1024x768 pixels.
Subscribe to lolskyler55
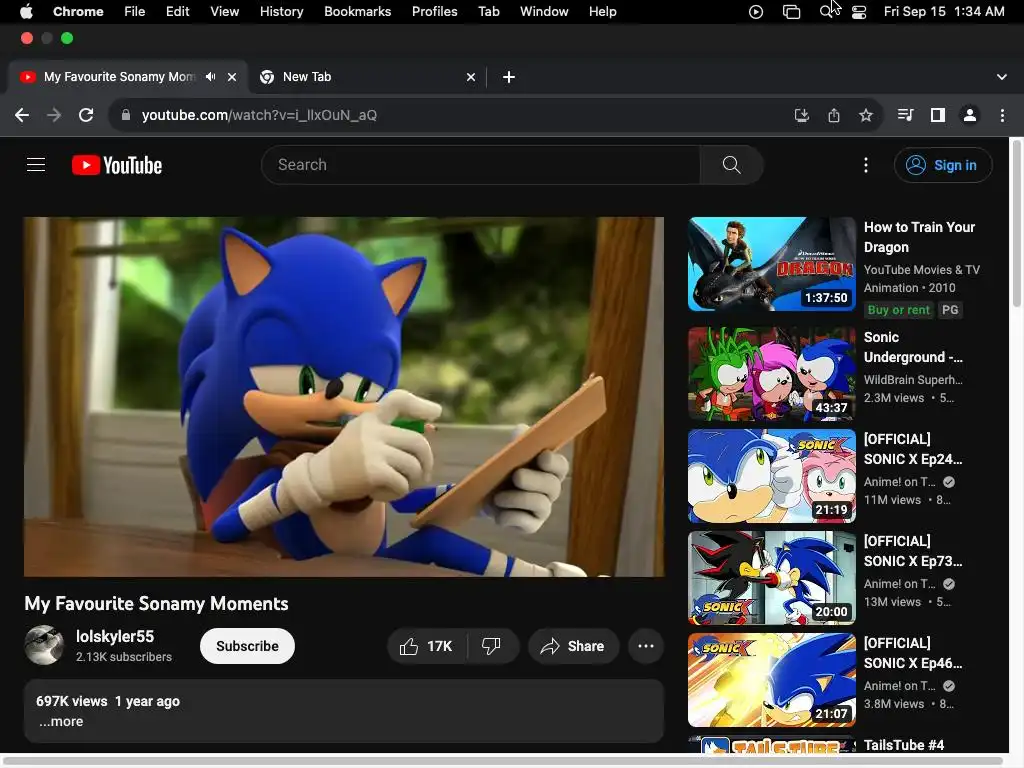point(248,647)
